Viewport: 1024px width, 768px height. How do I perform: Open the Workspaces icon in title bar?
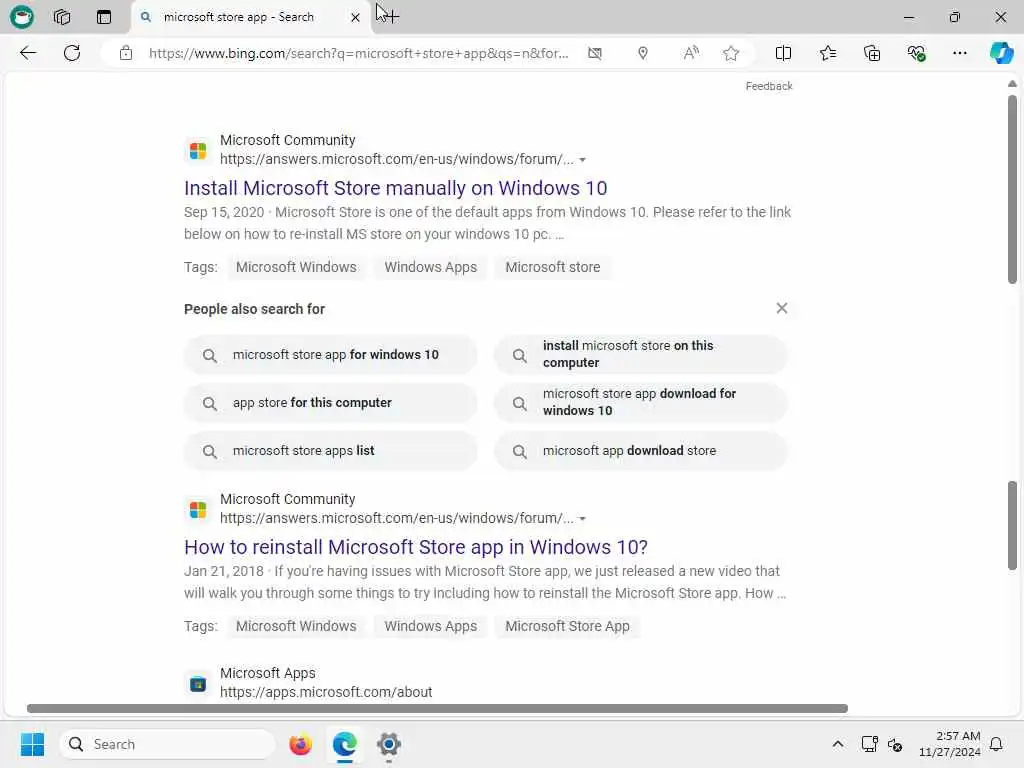[62, 17]
